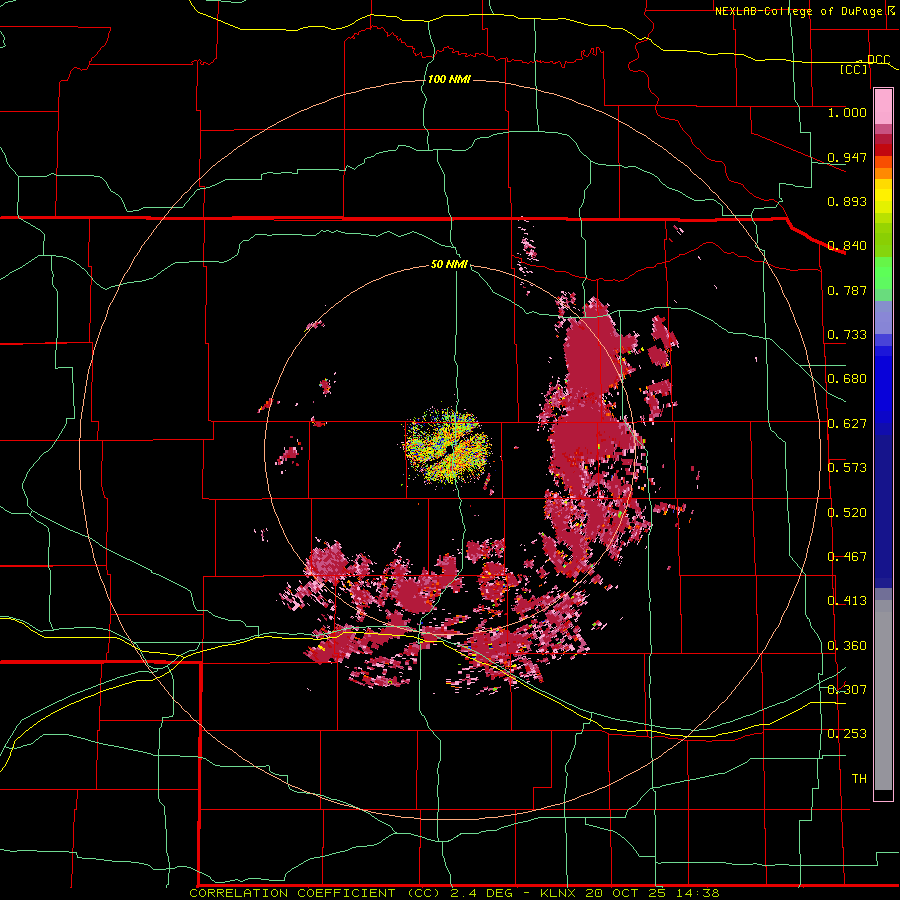Click the 0.893 legend value
Viewport: 900px width, 900px height.
pos(847,201)
